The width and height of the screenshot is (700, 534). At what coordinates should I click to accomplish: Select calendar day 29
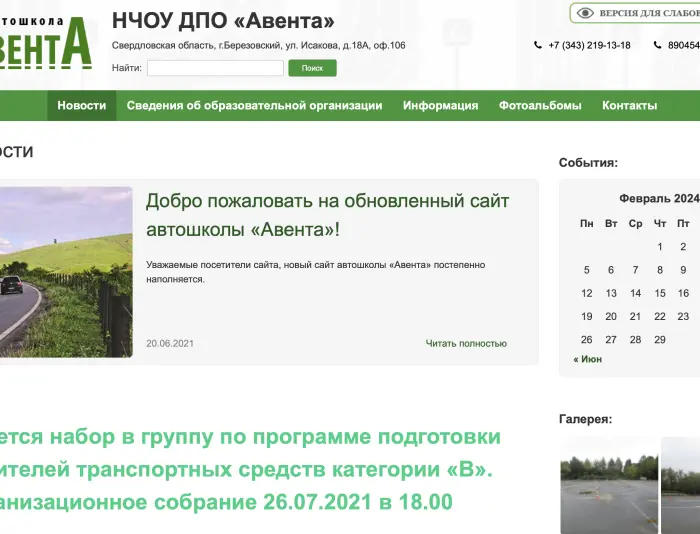click(660, 339)
